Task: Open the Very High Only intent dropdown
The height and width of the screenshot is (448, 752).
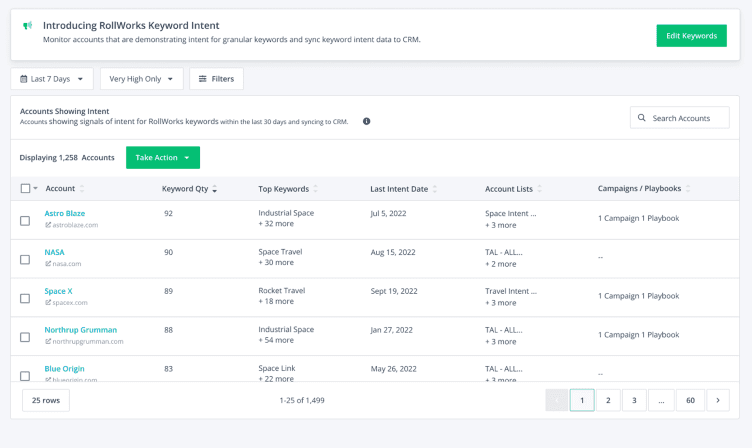Action: click(141, 79)
